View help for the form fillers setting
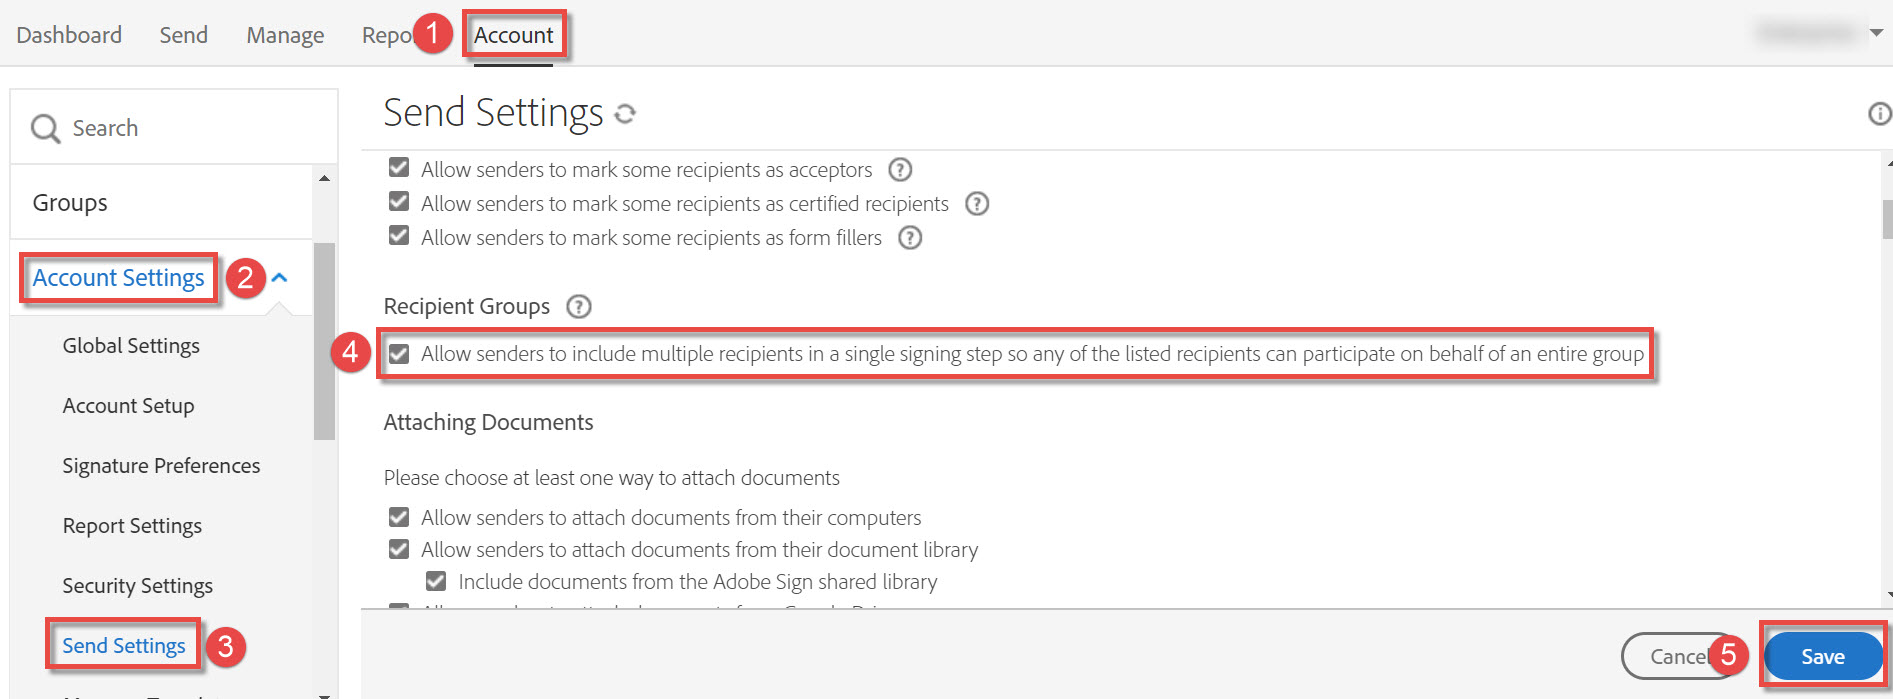 (909, 238)
